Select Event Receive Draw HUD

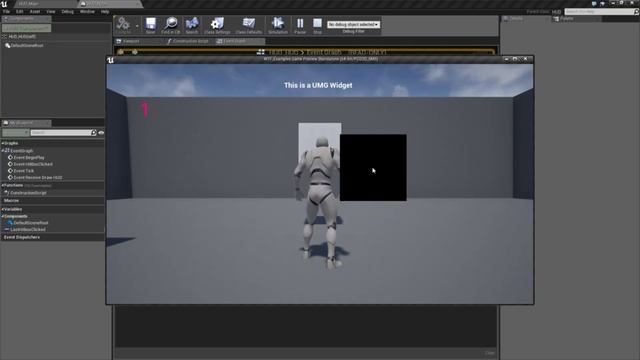click(x=38, y=178)
